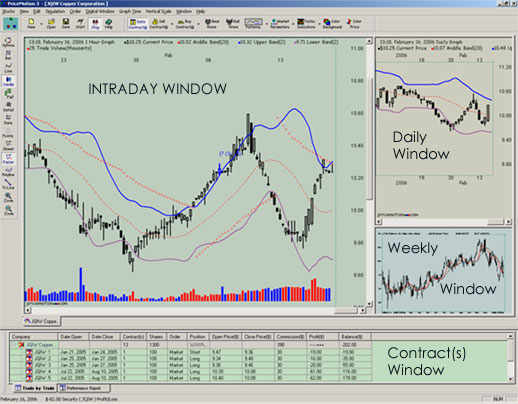Screen dimensions: 518x404
Task: Expand the dropdown arrow beside New
Action: pos(41,24)
